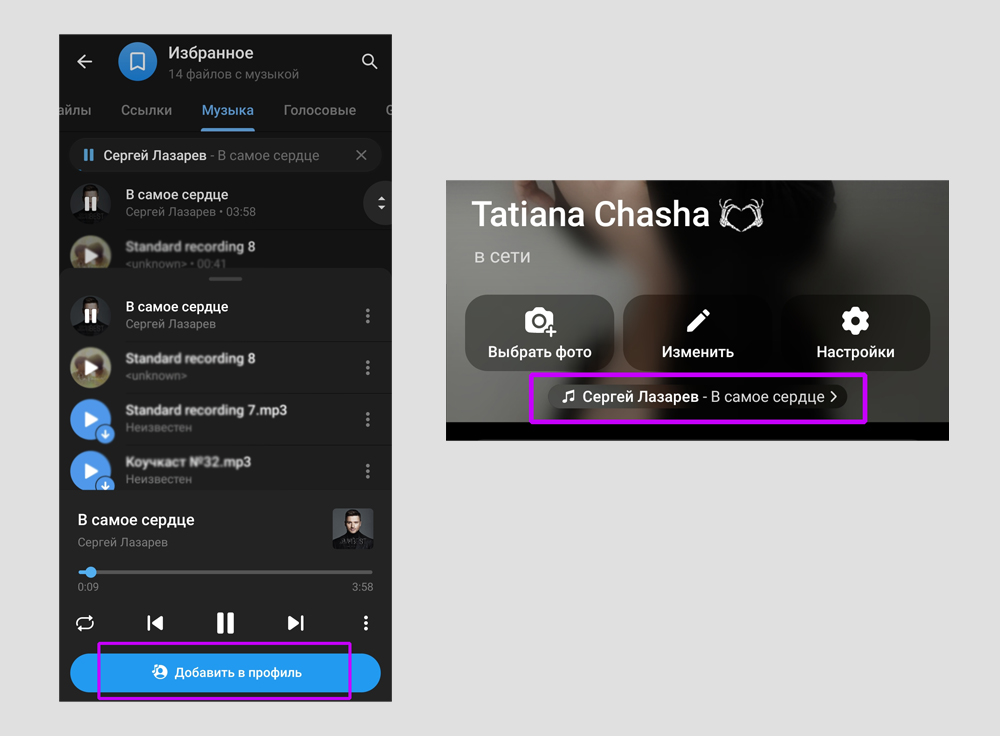Switch to the Музыка tab
Screen dimensions: 1000x736
tap(228, 110)
